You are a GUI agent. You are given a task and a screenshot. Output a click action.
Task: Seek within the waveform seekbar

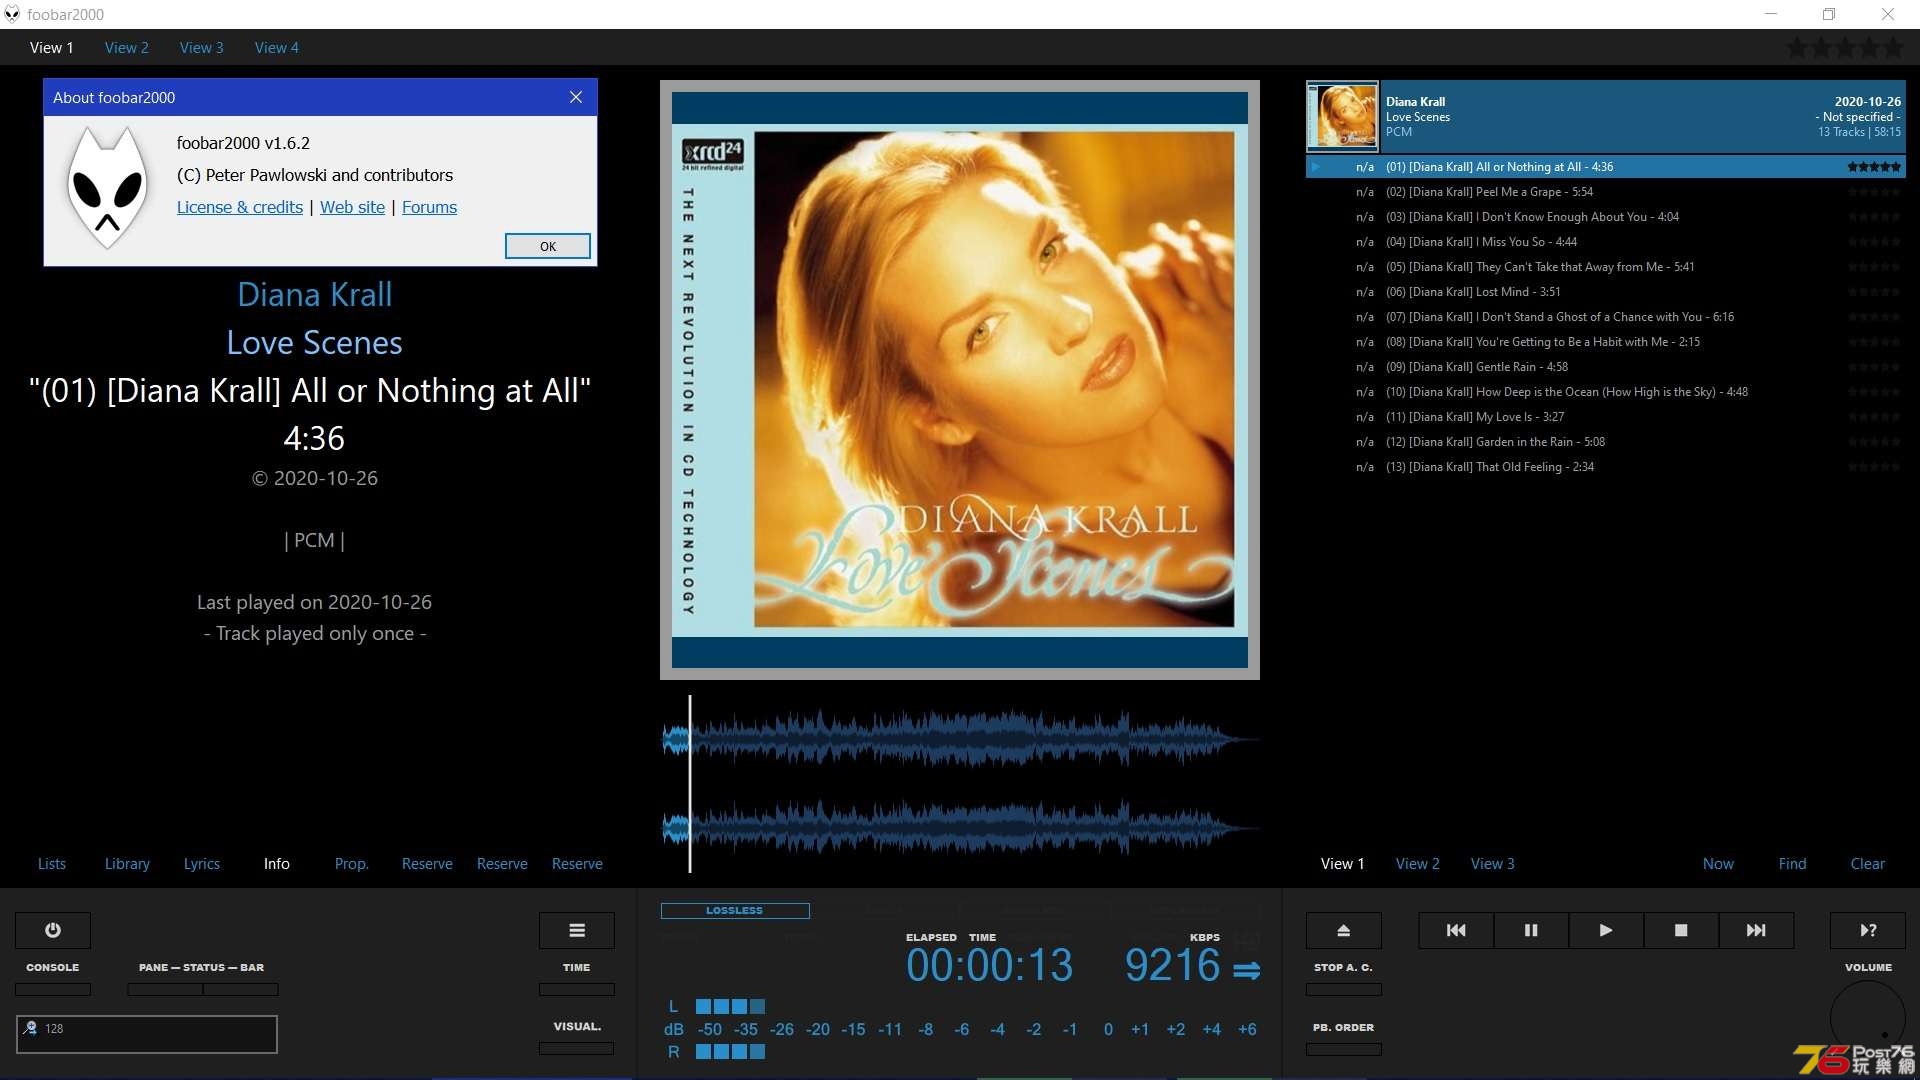pyautogui.click(x=960, y=784)
